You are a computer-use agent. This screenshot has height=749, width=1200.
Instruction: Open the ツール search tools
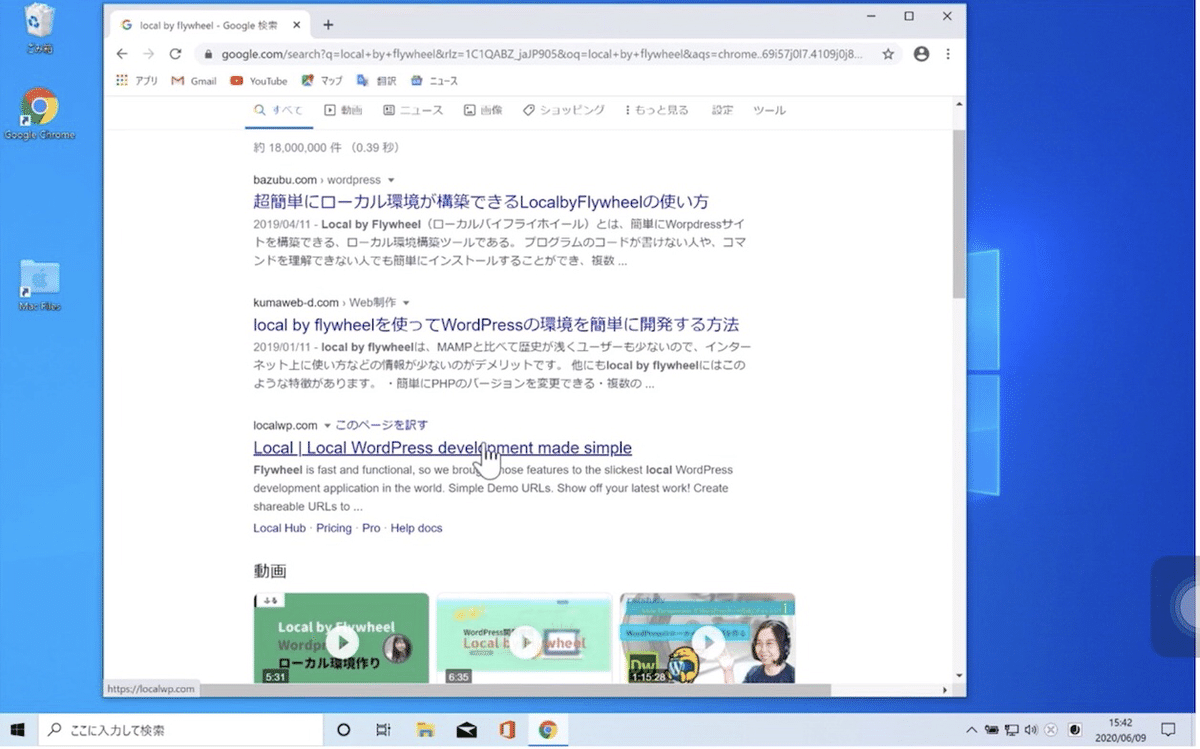coord(769,110)
